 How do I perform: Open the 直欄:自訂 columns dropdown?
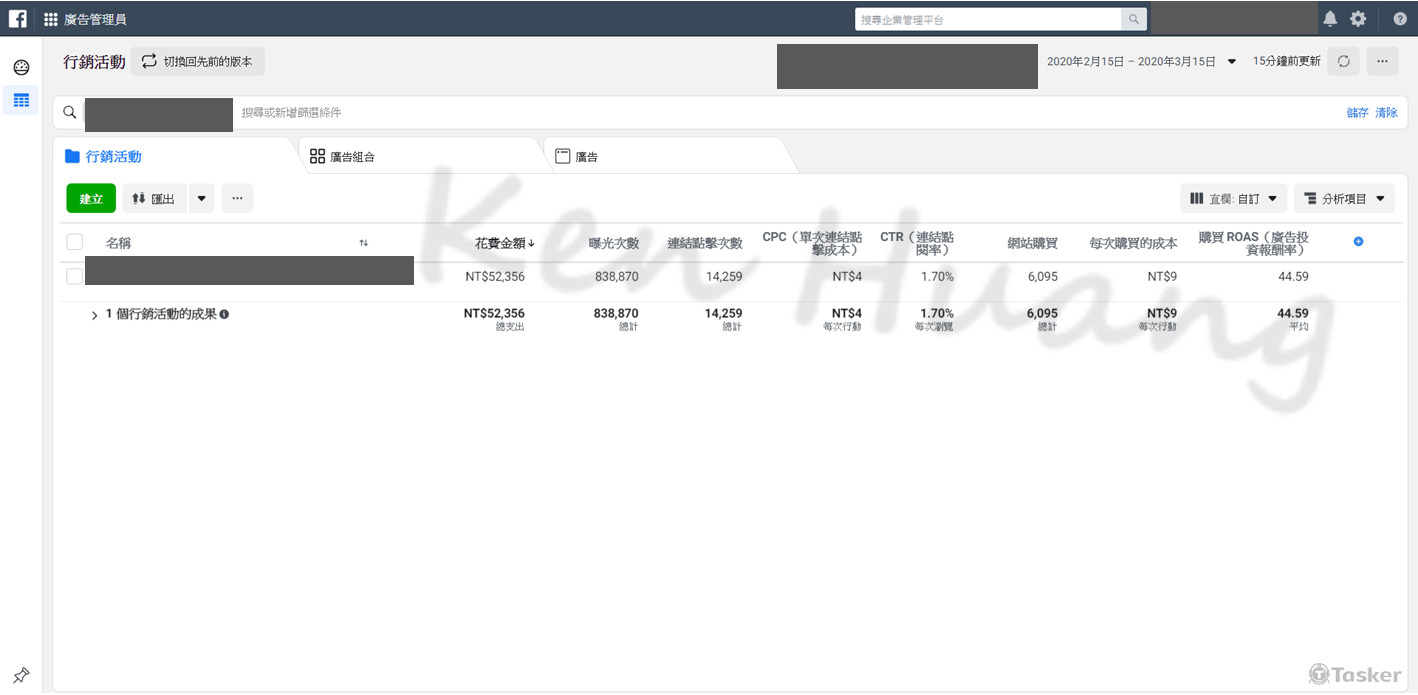(x=1233, y=198)
